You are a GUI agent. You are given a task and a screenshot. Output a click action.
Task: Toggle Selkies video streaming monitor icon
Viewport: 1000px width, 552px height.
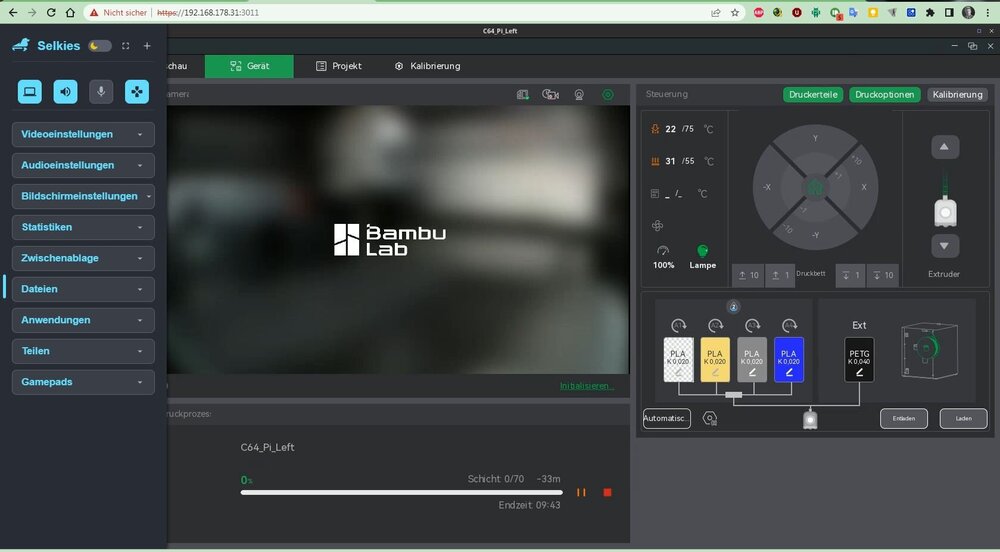29,92
